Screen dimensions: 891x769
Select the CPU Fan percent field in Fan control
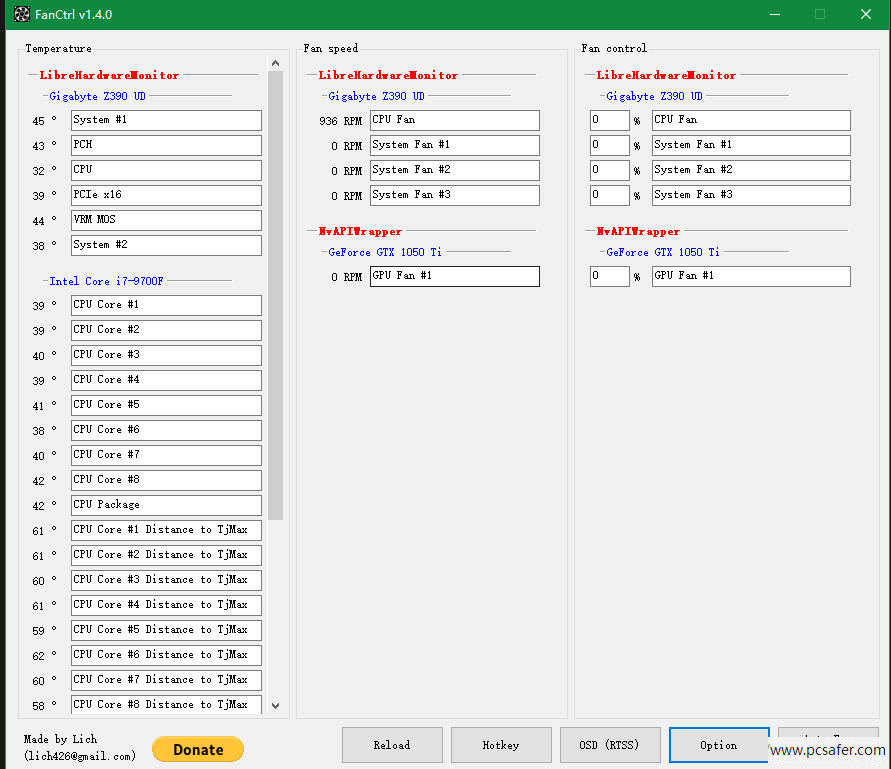point(609,120)
